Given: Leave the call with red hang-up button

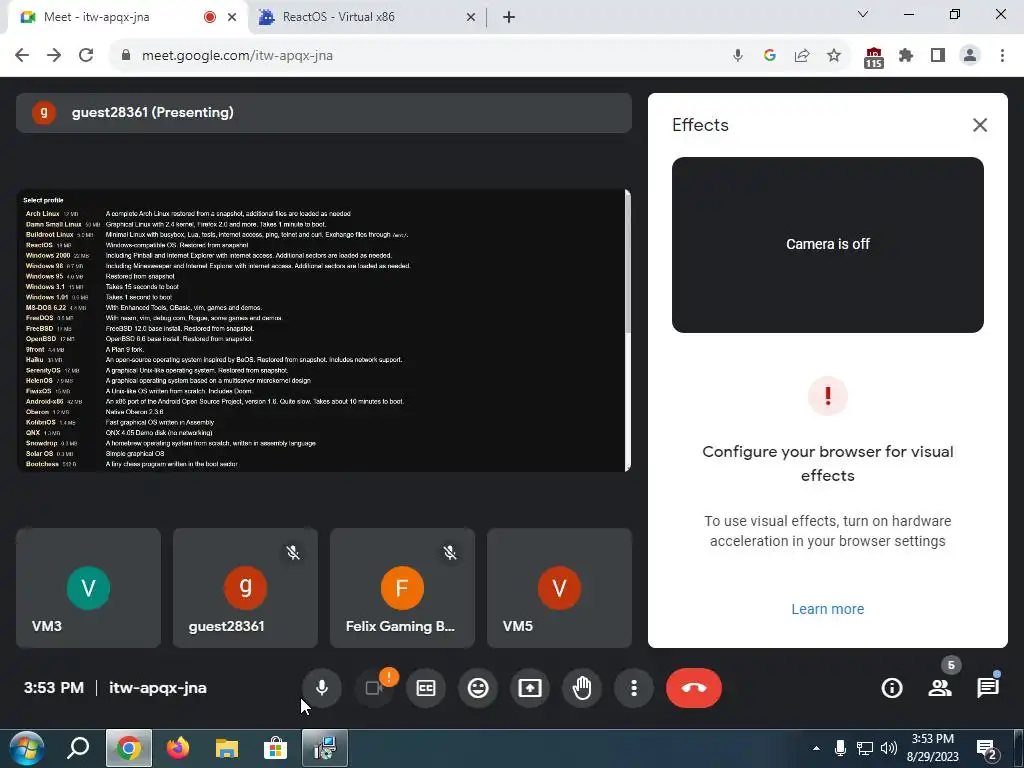Looking at the screenshot, I should click(694, 688).
